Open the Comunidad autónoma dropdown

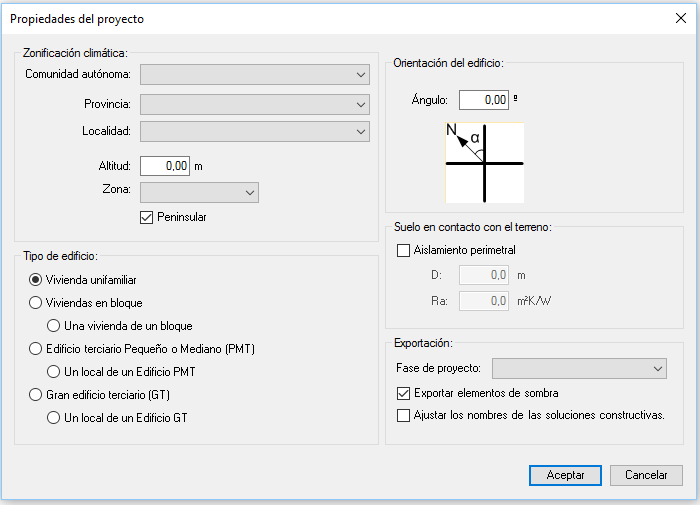[255, 74]
